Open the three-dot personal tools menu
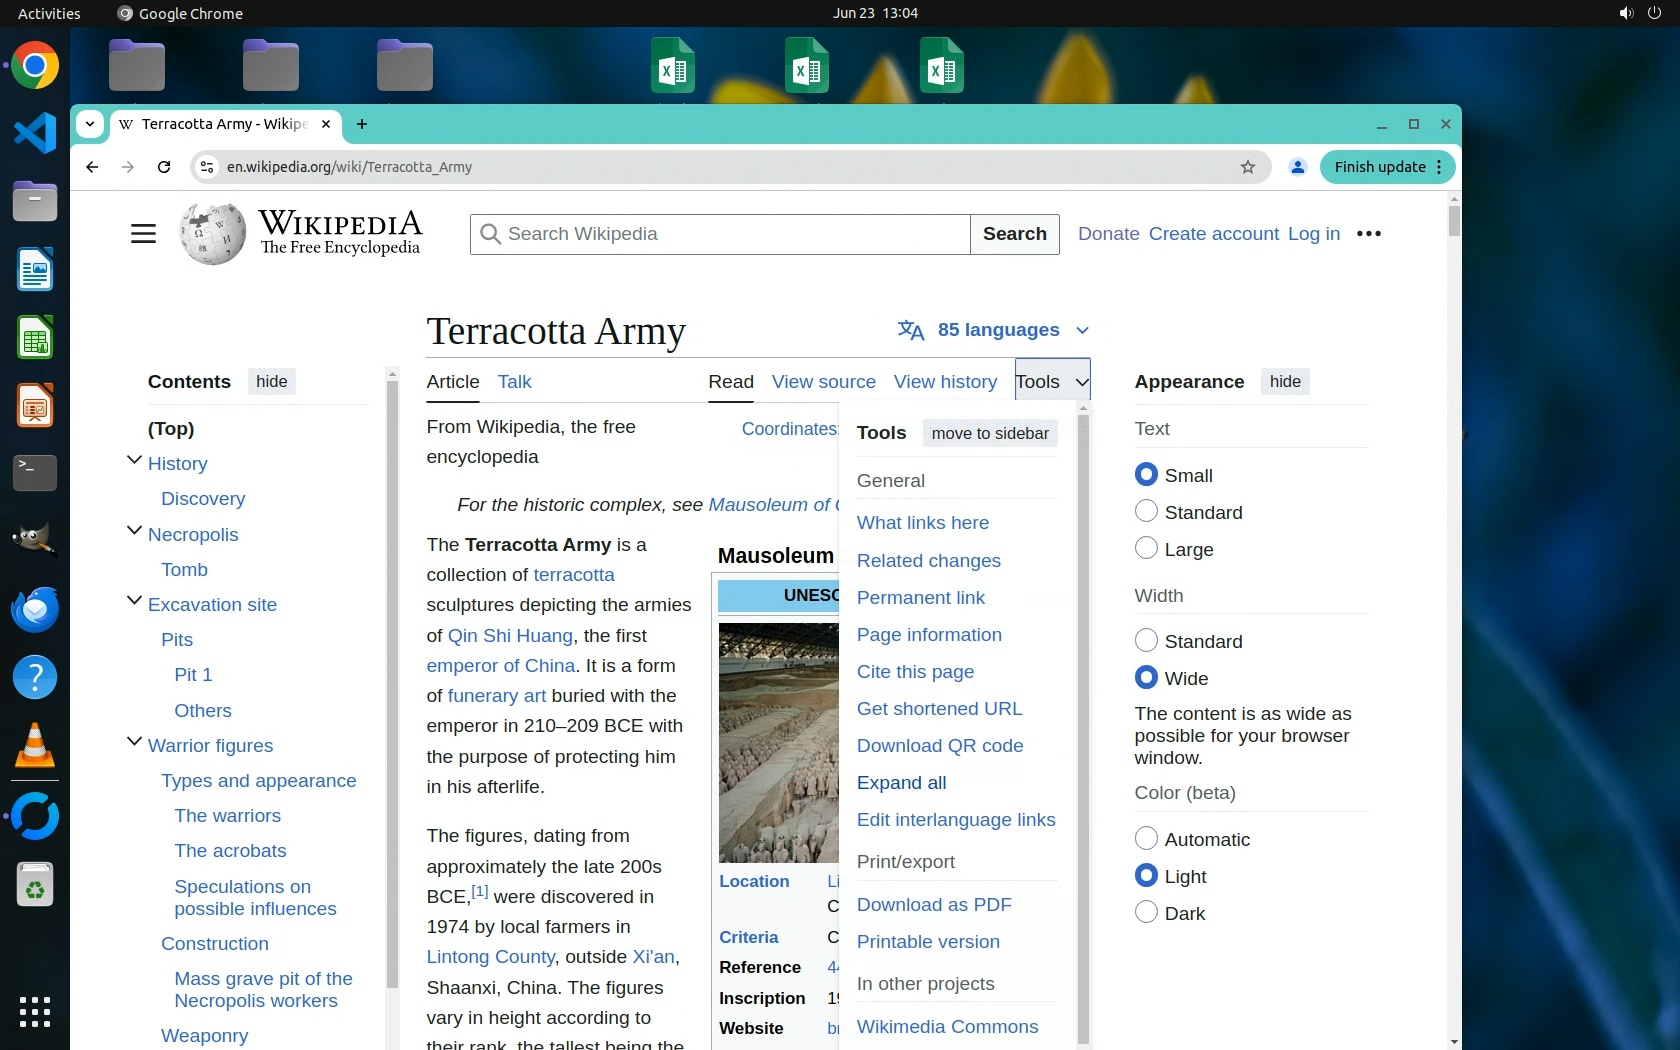Screen dimensions: 1680x1050 point(1368,234)
